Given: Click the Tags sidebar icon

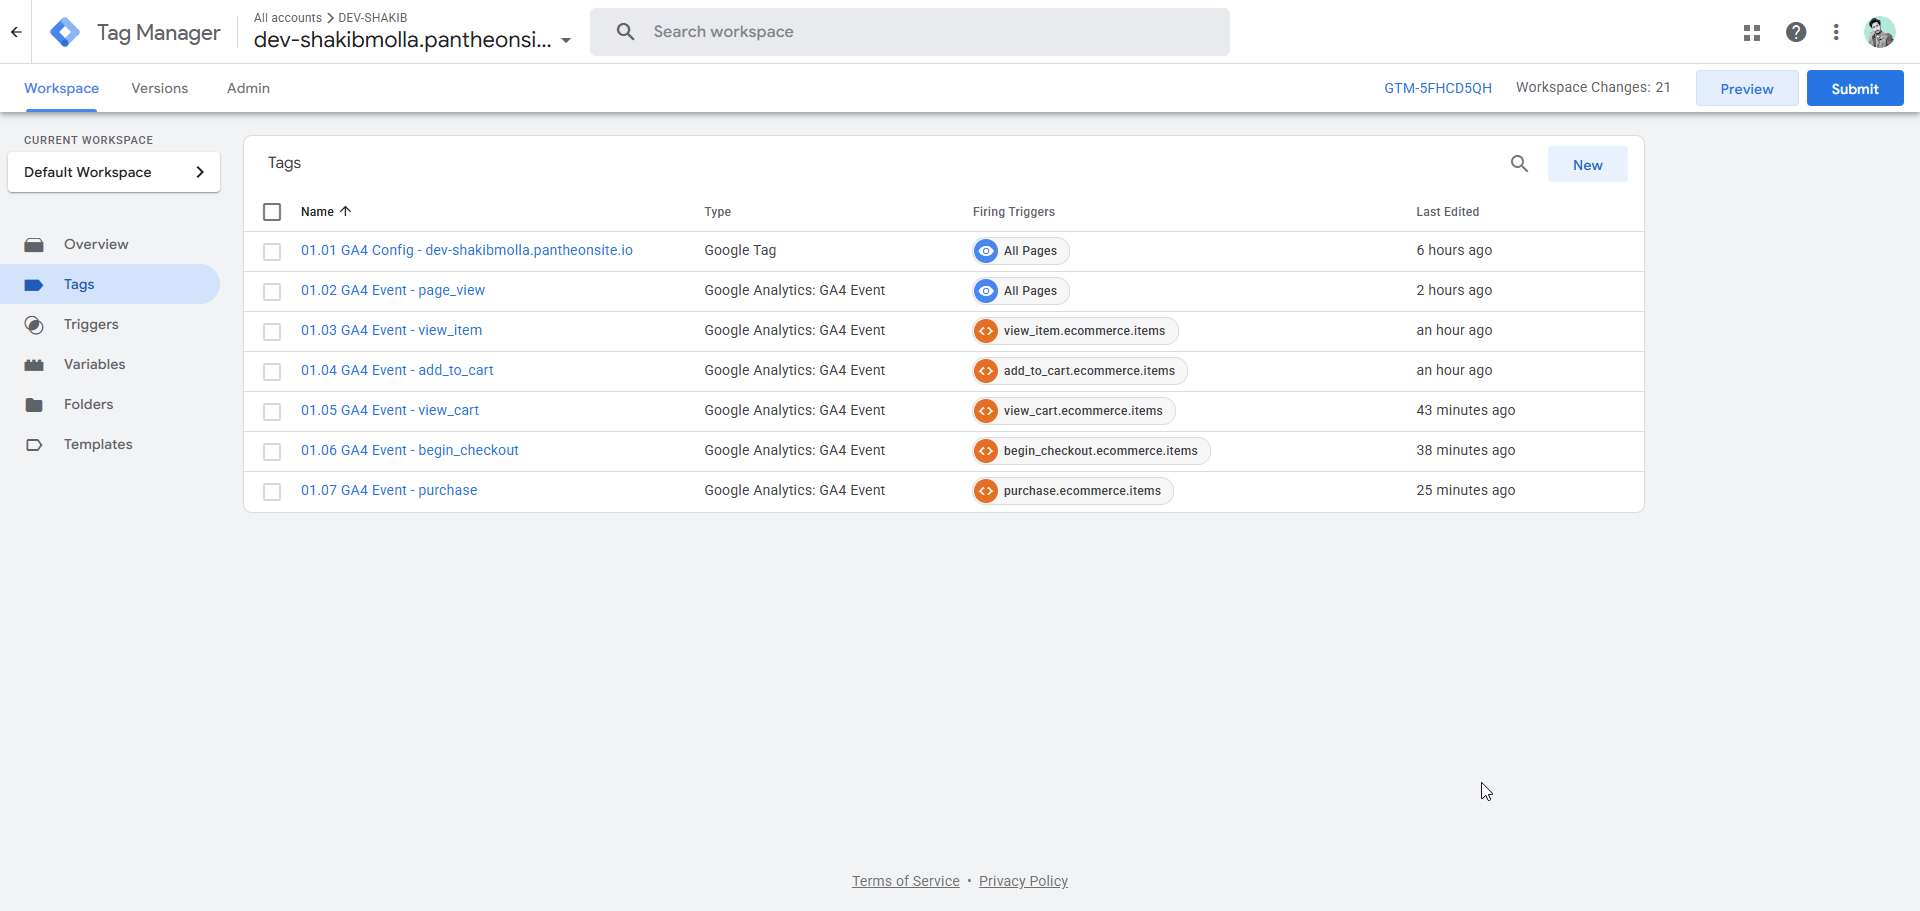Looking at the screenshot, I should pyautogui.click(x=34, y=285).
